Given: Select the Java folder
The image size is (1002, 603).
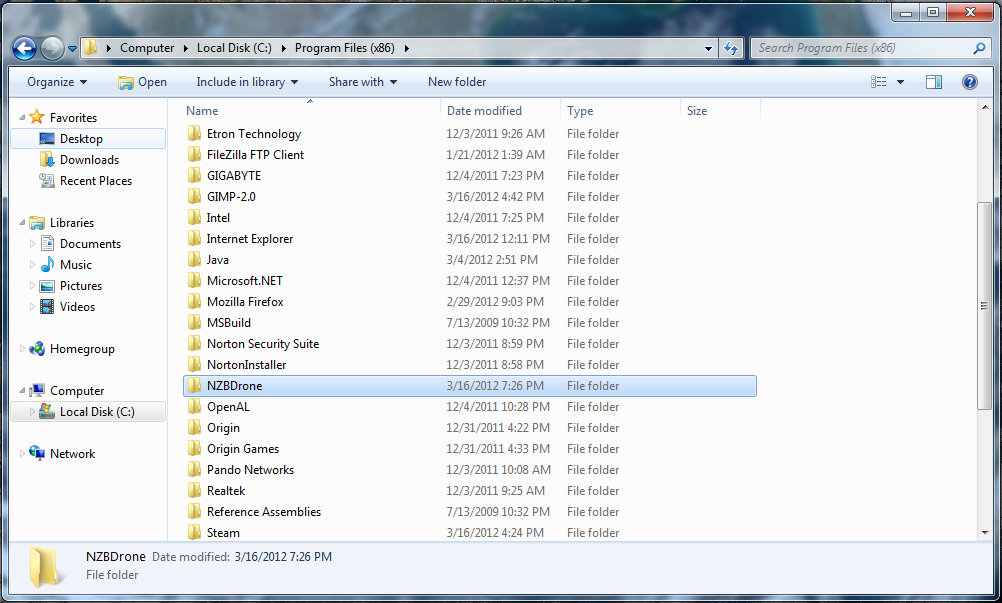Looking at the screenshot, I should (x=470, y=260).
